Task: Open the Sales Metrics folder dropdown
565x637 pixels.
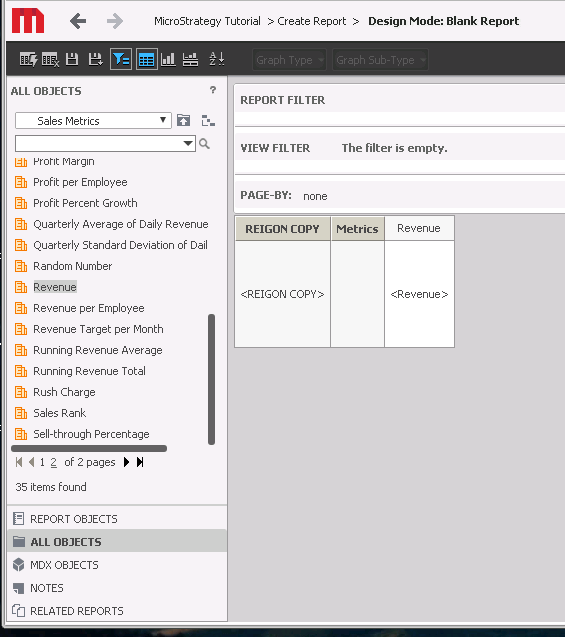Action: [x=93, y=121]
